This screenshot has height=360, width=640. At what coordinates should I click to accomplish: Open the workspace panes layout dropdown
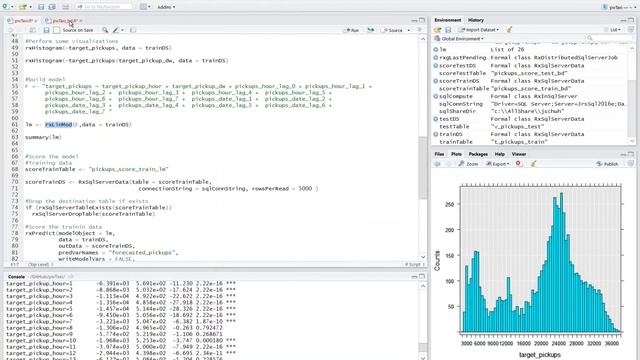(144, 7)
